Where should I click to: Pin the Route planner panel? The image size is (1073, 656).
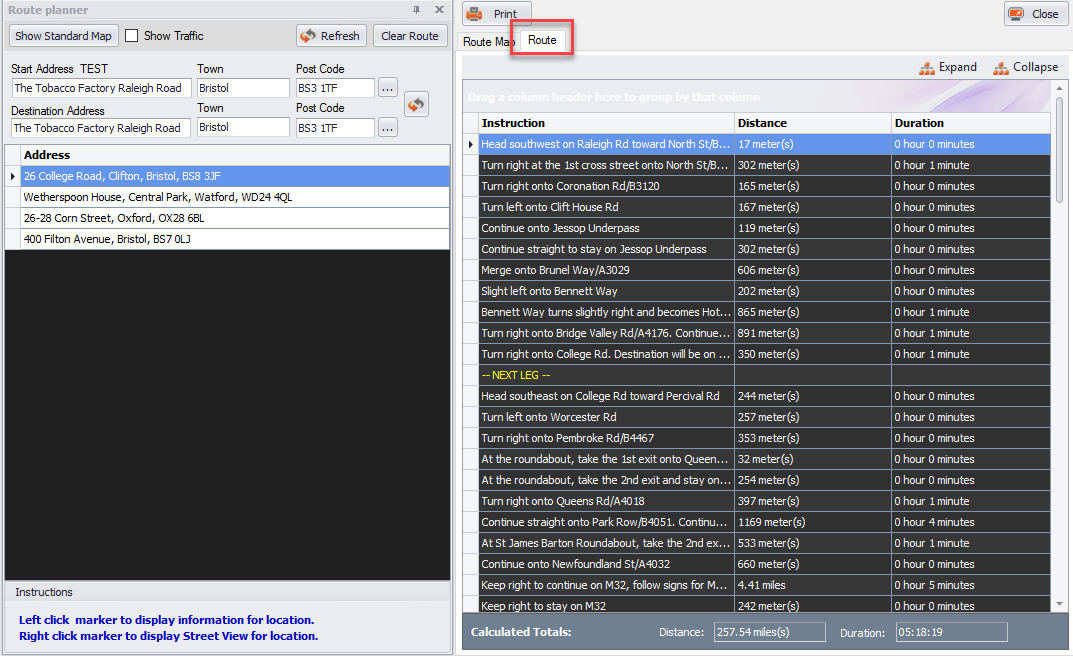(x=417, y=10)
